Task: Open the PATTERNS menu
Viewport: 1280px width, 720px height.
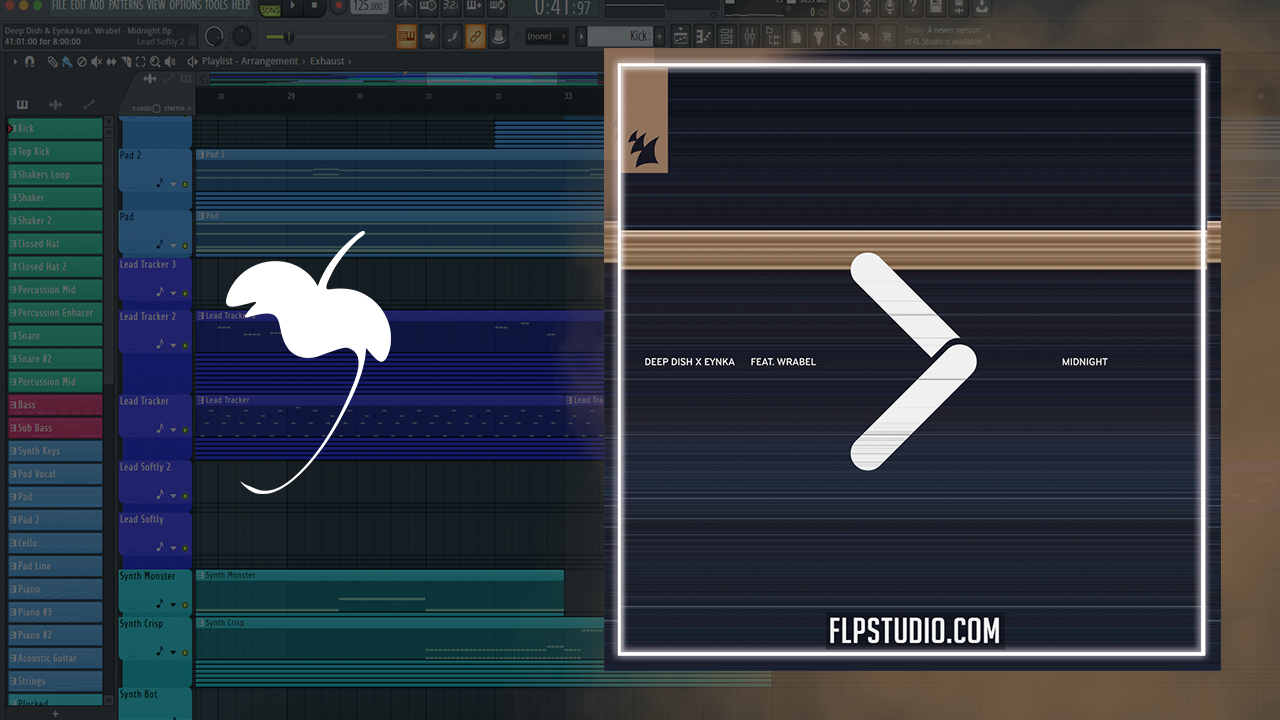Action: [125, 5]
